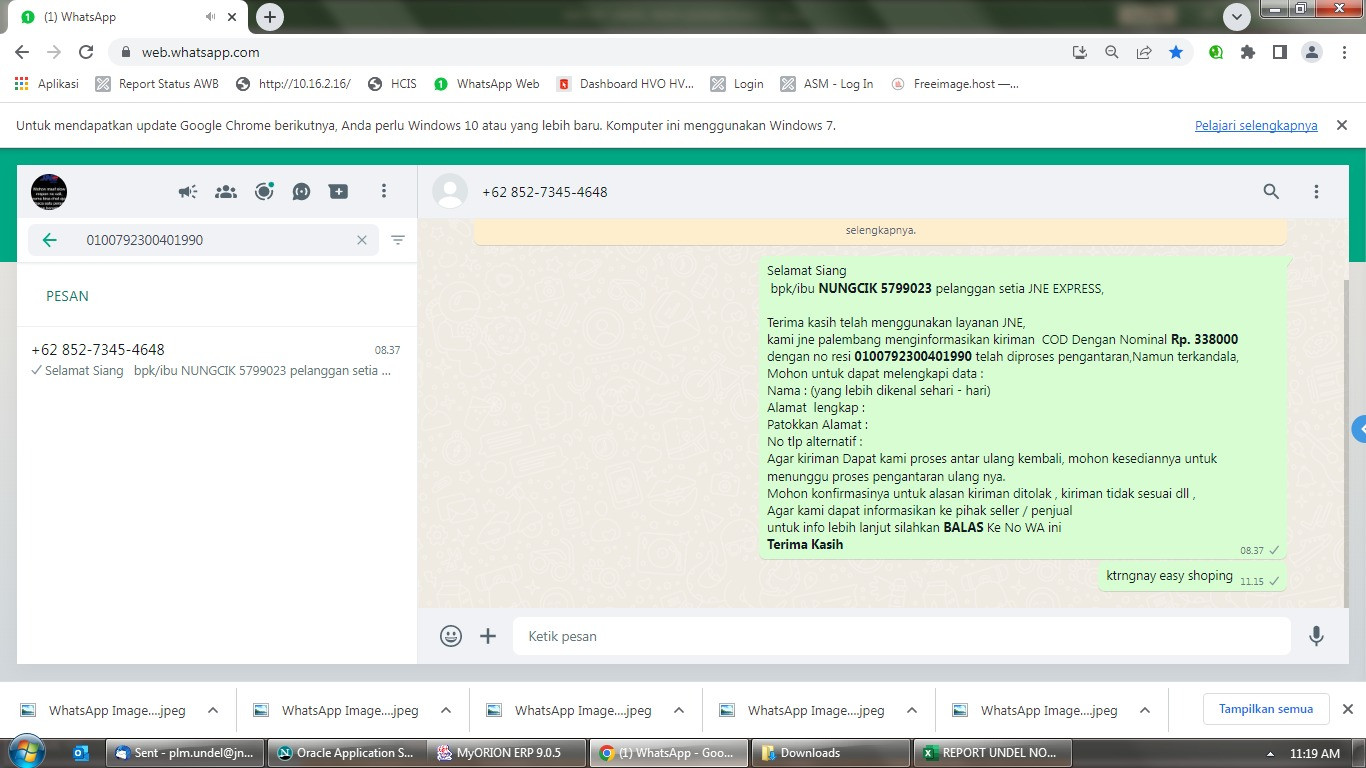Open Windows Start button

tap(25, 752)
